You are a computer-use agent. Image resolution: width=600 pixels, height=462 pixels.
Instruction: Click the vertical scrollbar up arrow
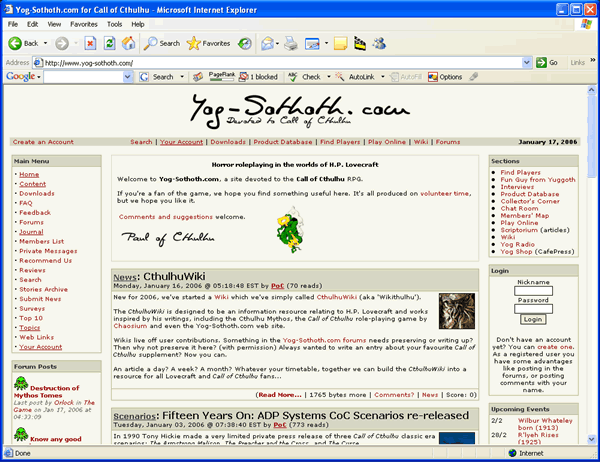click(x=592, y=90)
